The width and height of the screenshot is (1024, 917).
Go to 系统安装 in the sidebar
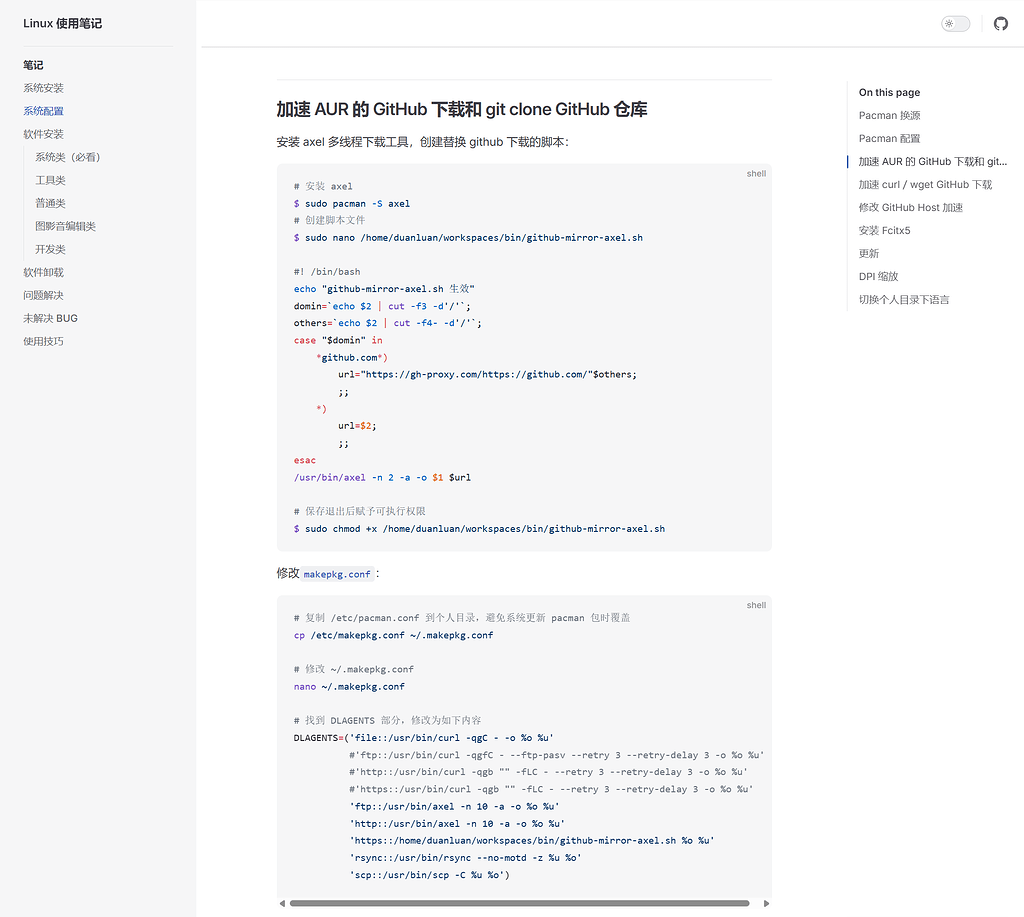pos(44,88)
